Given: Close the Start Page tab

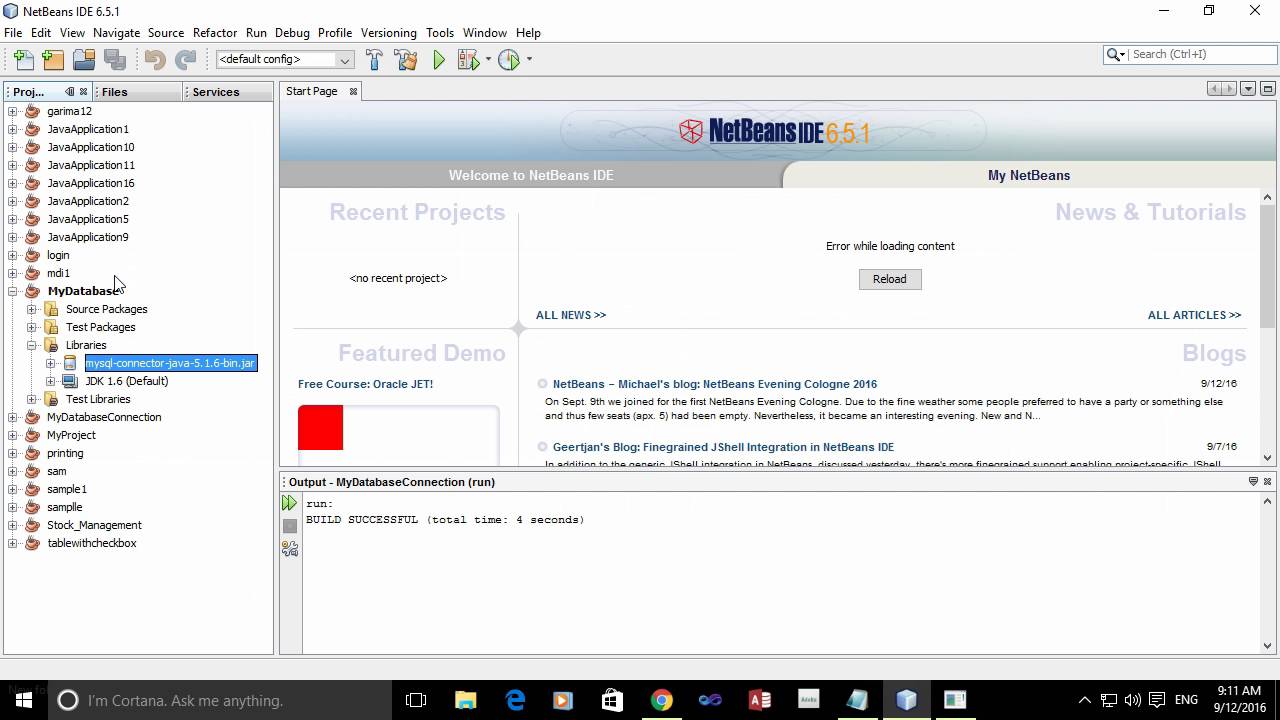Looking at the screenshot, I should [353, 91].
